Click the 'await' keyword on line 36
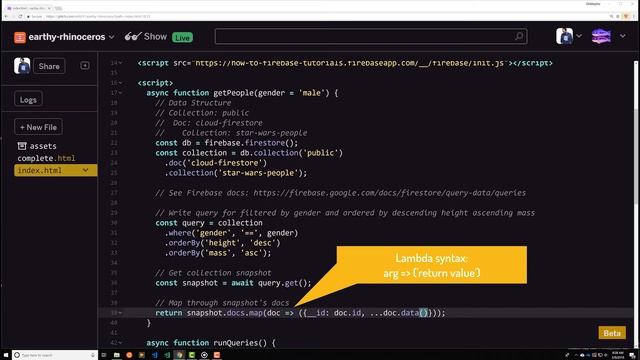The image size is (640, 360). [x=242, y=283]
